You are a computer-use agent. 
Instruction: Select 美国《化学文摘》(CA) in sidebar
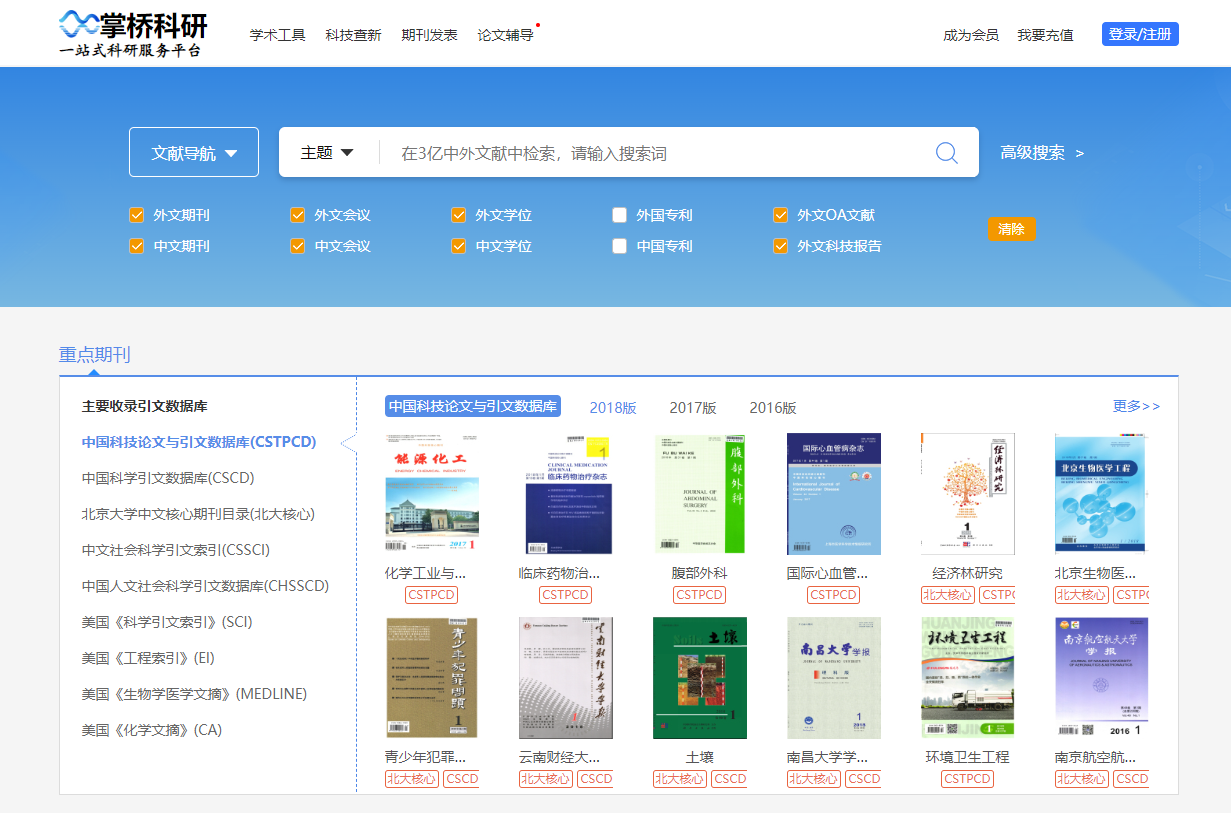tap(152, 730)
